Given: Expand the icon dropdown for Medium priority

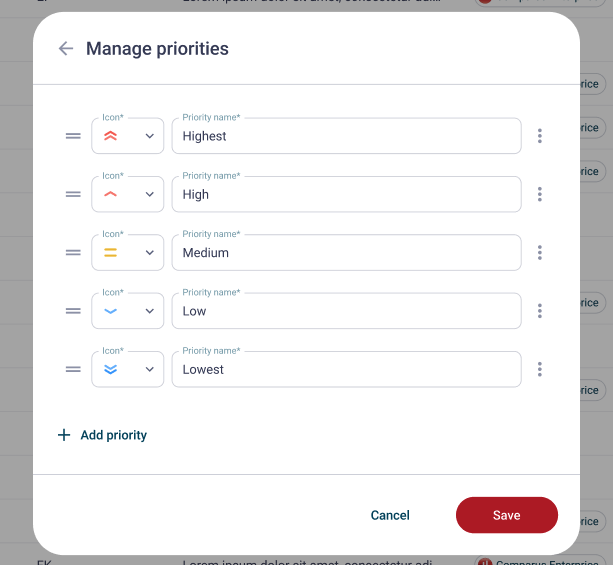Looking at the screenshot, I should 127,253.
